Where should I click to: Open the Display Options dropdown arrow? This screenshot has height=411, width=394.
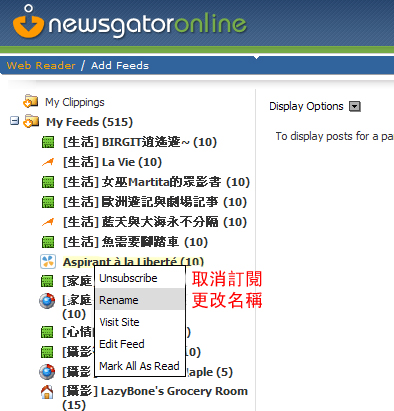(355, 106)
